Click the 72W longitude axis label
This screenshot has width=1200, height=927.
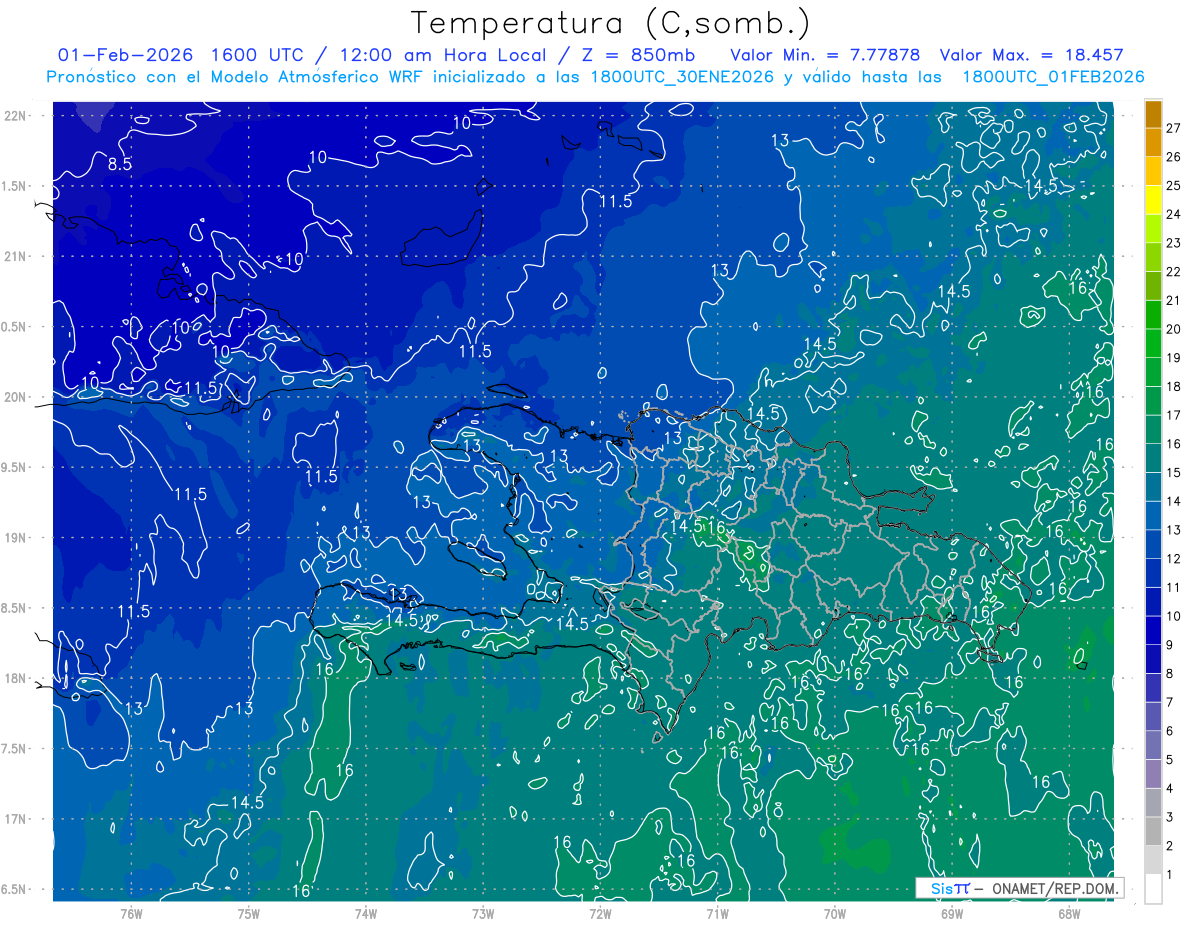pyautogui.click(x=600, y=913)
